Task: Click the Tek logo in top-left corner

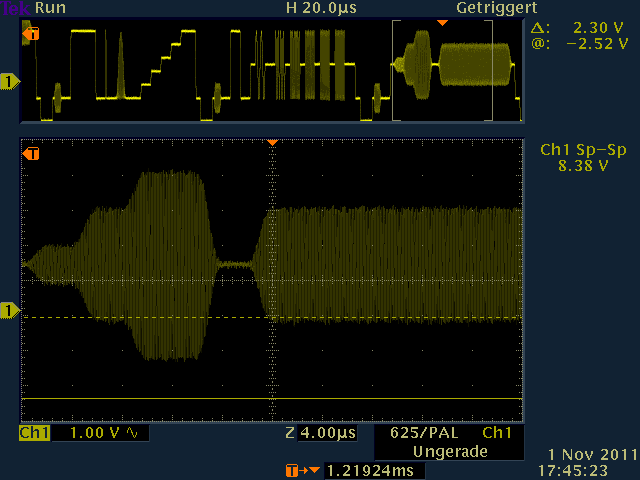Action: click(16, 7)
